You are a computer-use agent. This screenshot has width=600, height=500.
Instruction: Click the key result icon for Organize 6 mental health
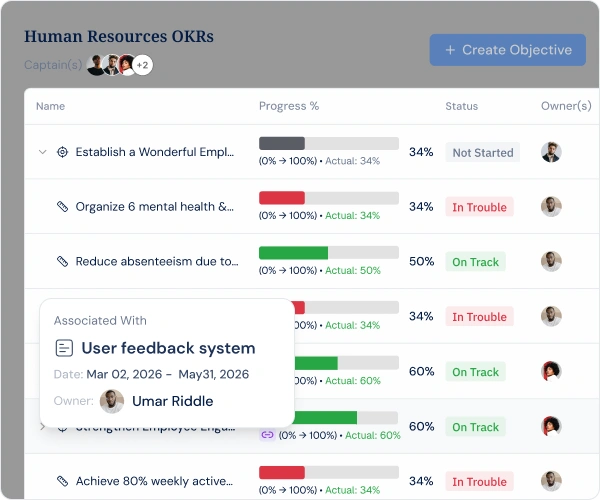[x=62, y=207]
